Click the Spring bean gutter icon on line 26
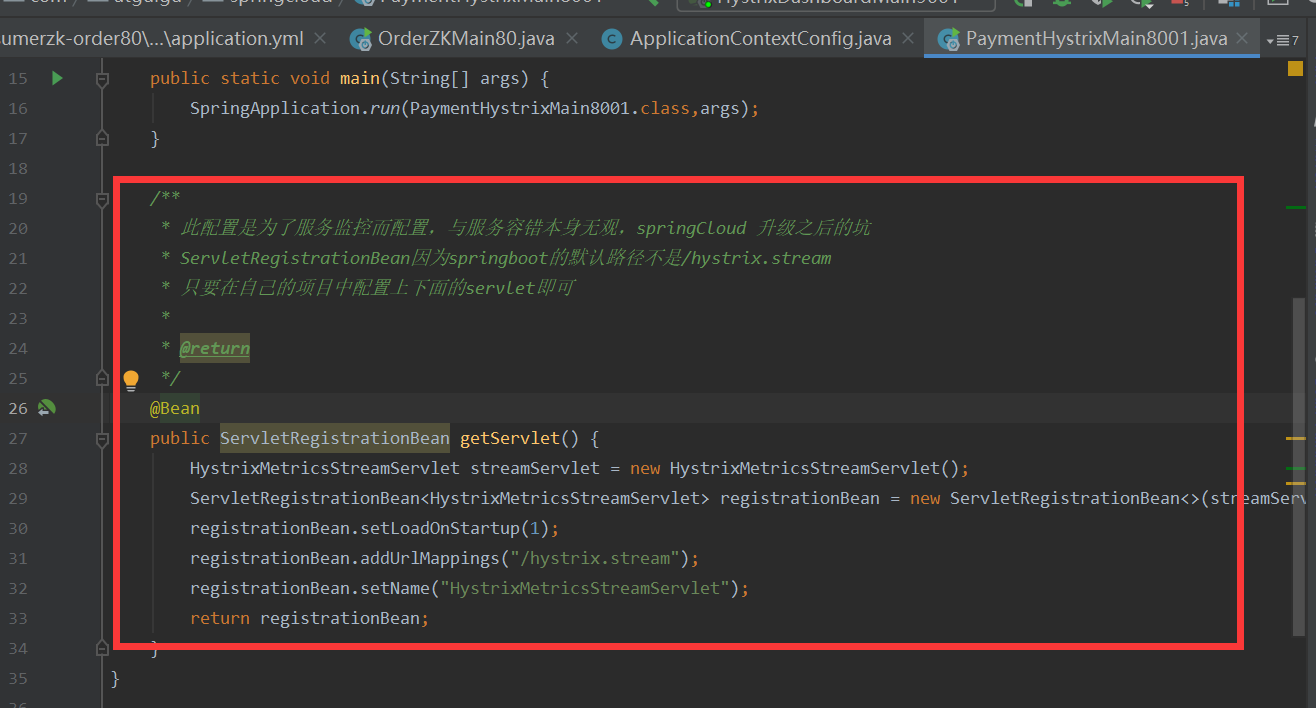Screen dimensions: 1316x708 tap(46, 408)
